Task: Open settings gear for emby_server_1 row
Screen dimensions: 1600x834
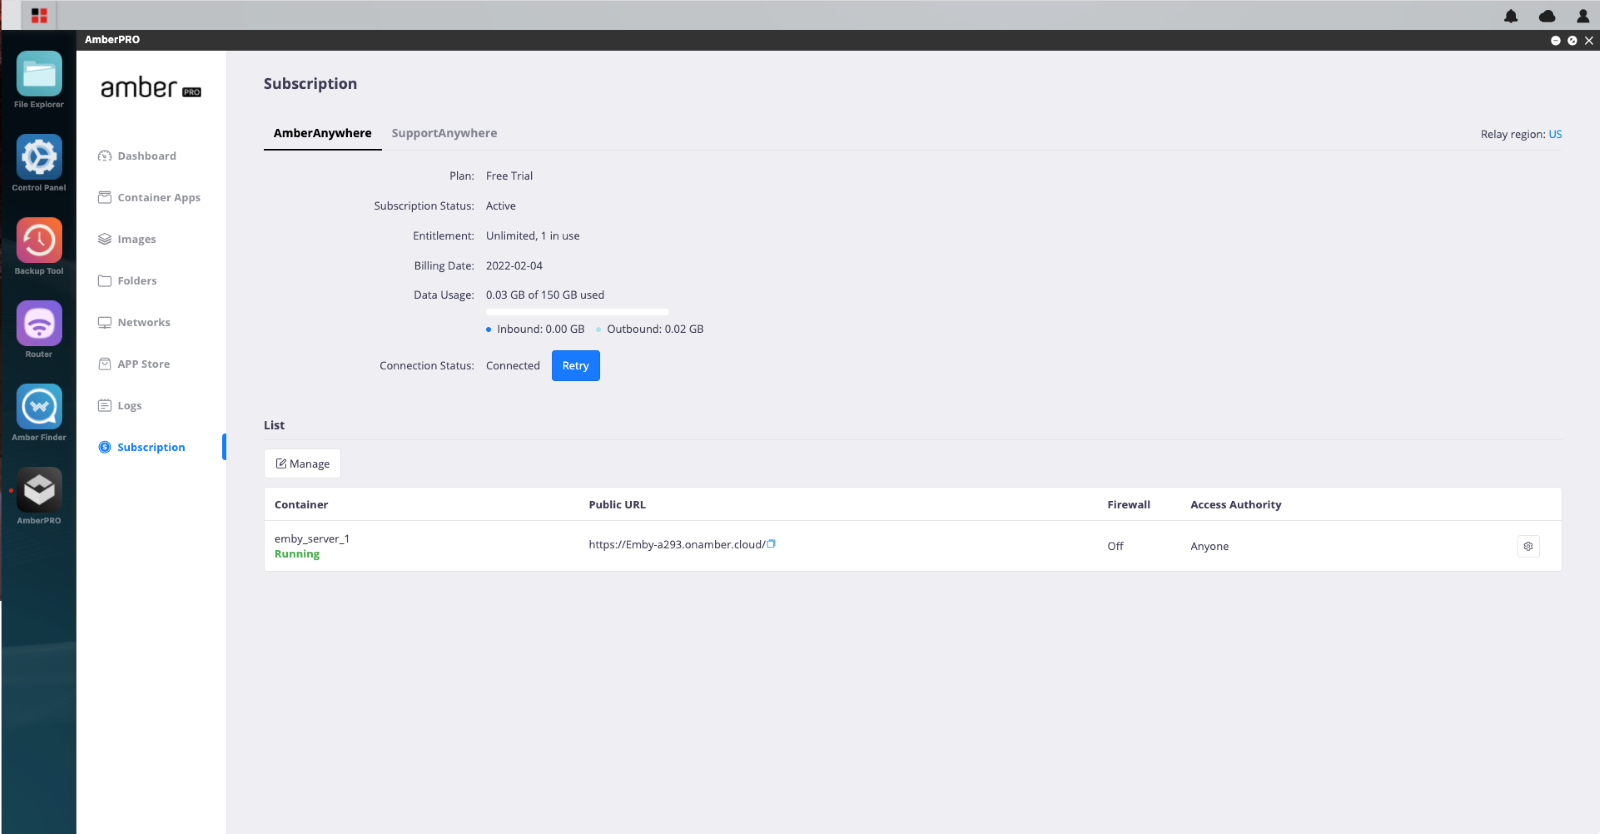Action: [1528, 546]
